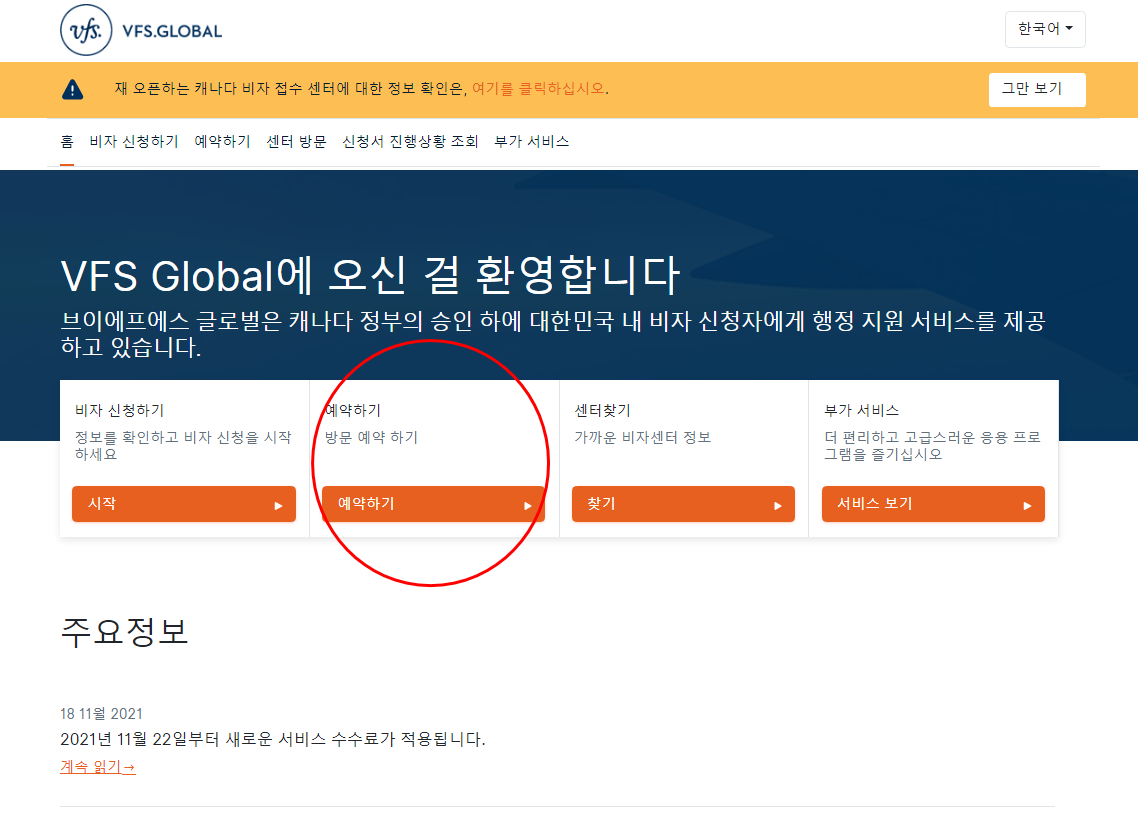Click the 가까운 비자센터 정보 text

click(x=642, y=437)
